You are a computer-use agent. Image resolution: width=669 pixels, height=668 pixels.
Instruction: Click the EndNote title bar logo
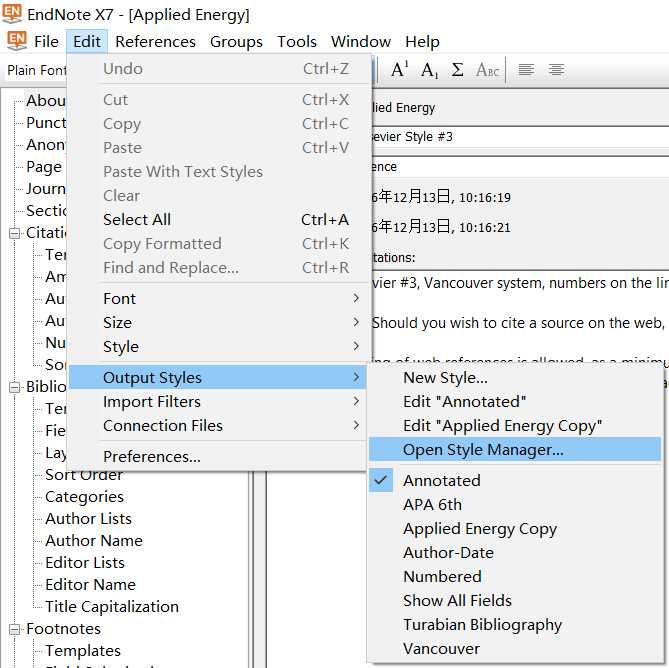(12, 14)
